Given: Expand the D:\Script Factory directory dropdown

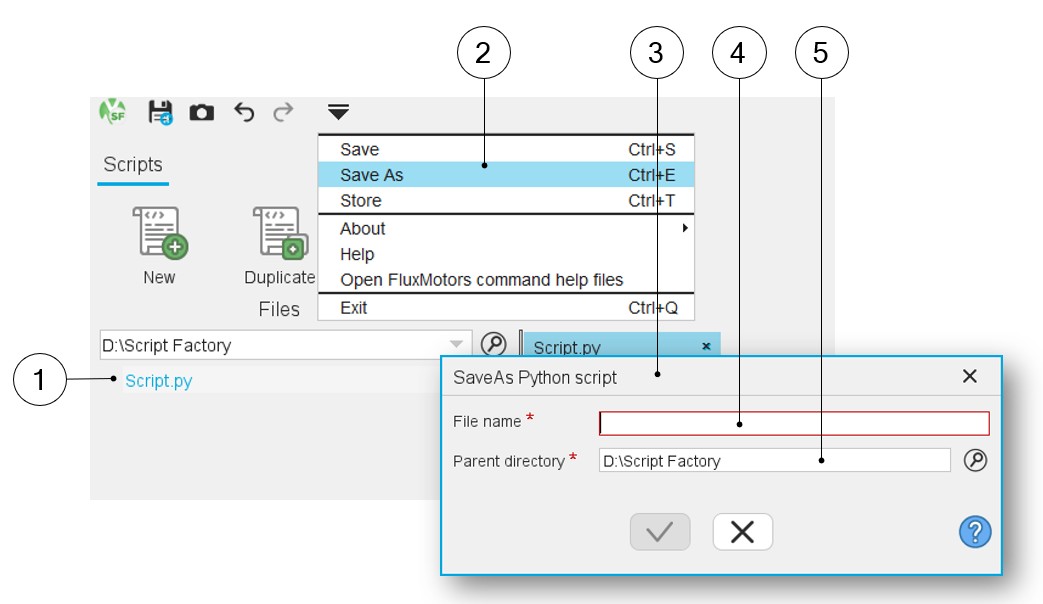Looking at the screenshot, I should coord(456,345).
